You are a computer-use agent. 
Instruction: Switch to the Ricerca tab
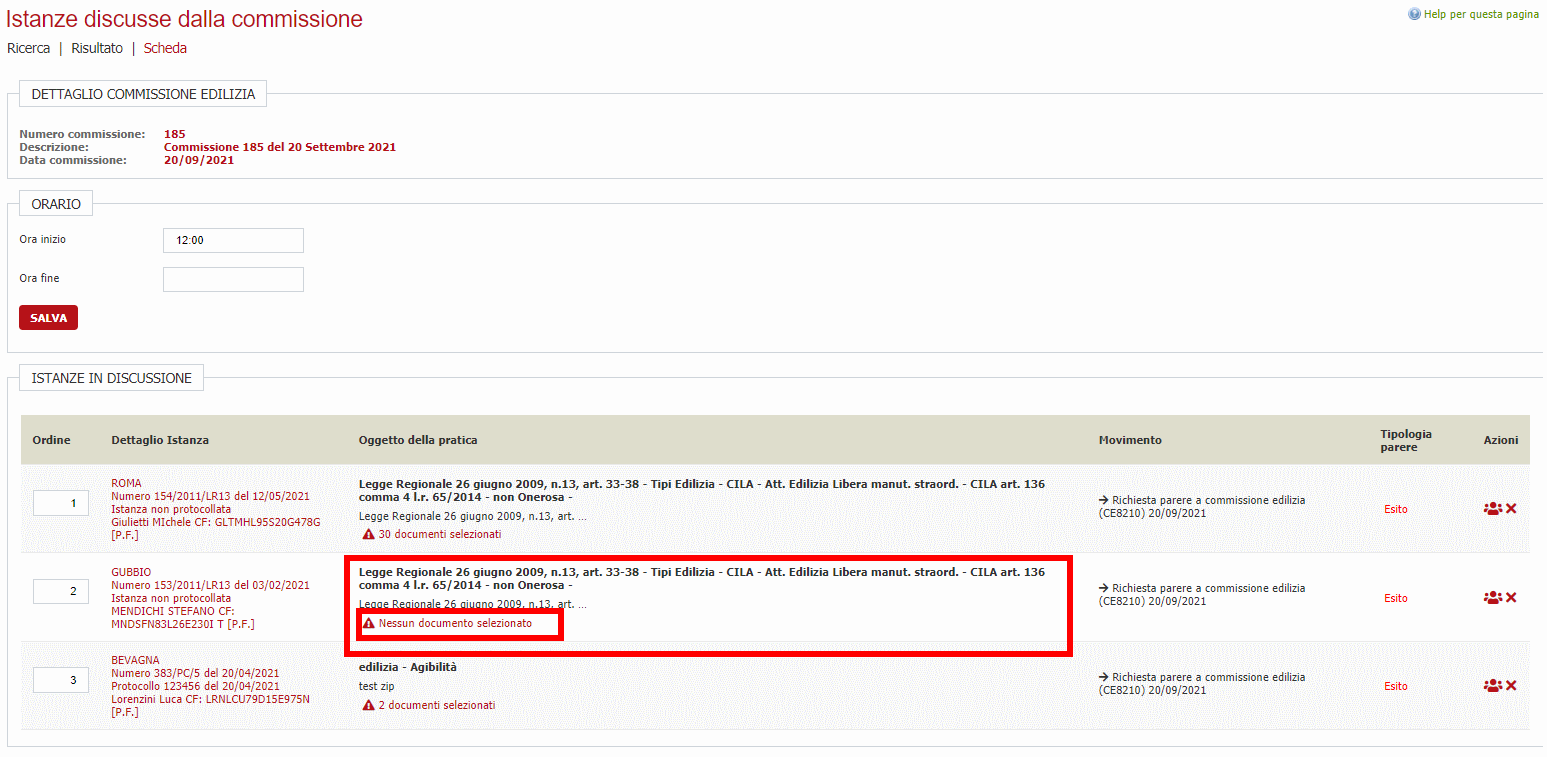[28, 48]
